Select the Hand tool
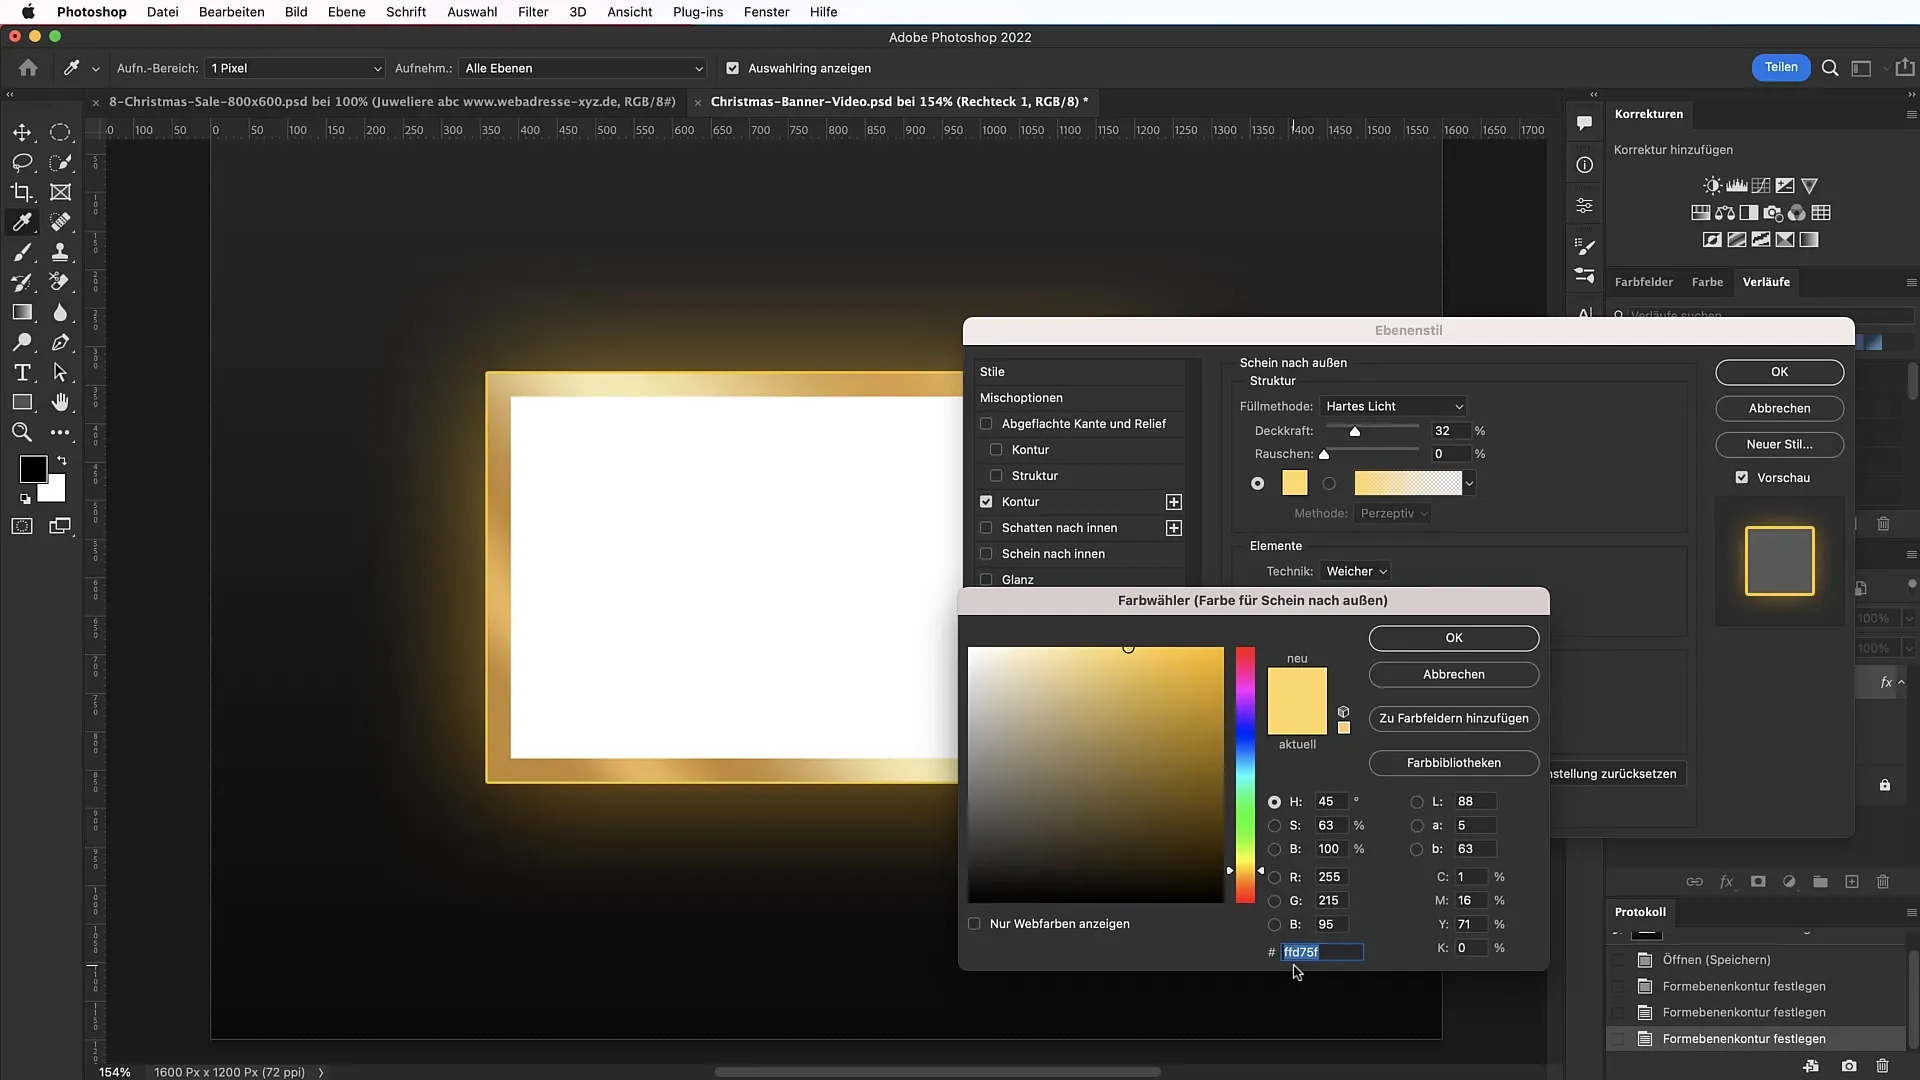The height and width of the screenshot is (1080, 1920). click(x=60, y=402)
